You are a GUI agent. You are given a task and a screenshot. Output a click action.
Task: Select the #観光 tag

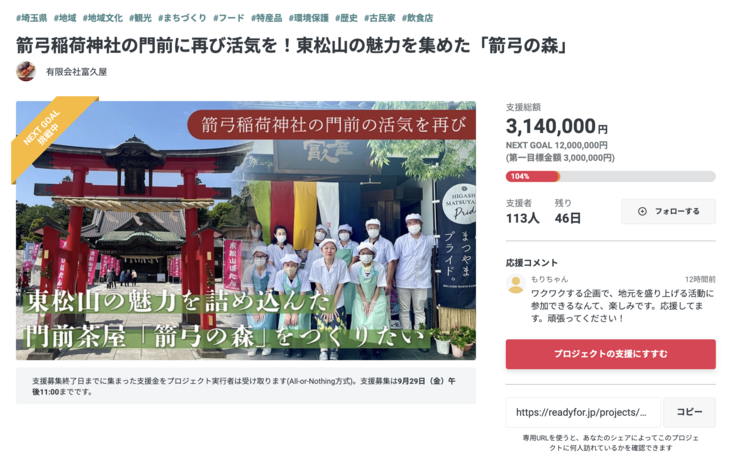coord(140,18)
